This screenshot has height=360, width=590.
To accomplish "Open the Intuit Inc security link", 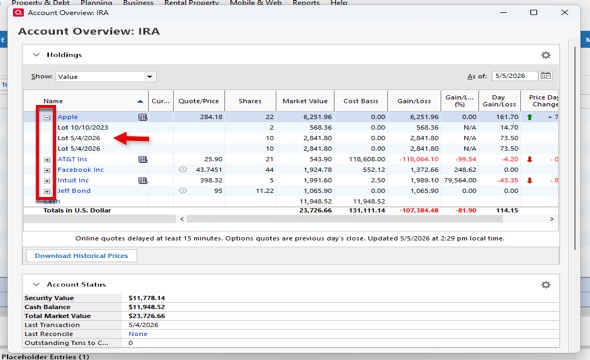I will click(x=73, y=180).
